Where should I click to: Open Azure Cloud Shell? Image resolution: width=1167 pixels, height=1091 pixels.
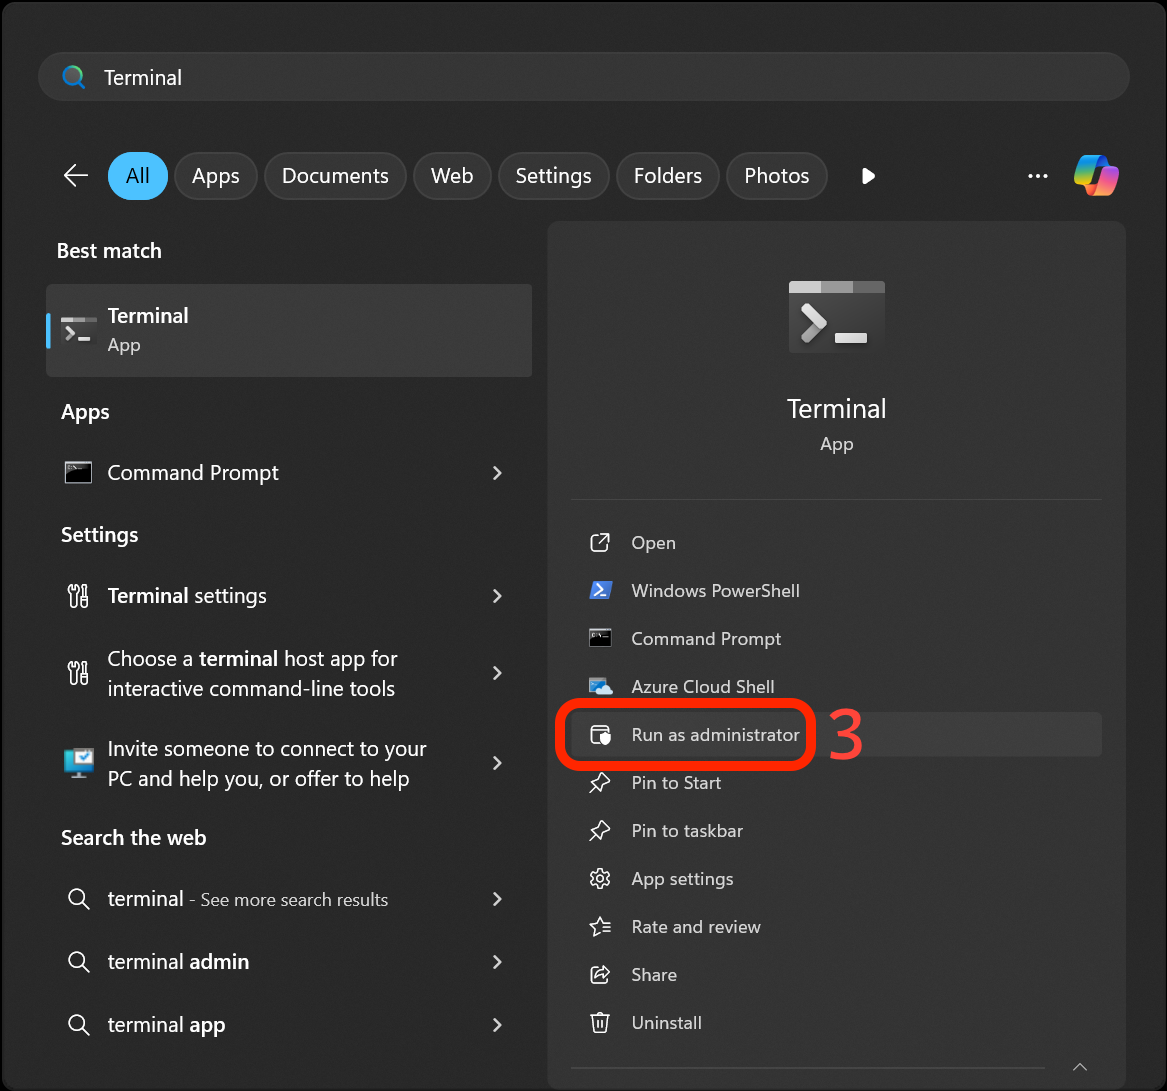coord(702,686)
